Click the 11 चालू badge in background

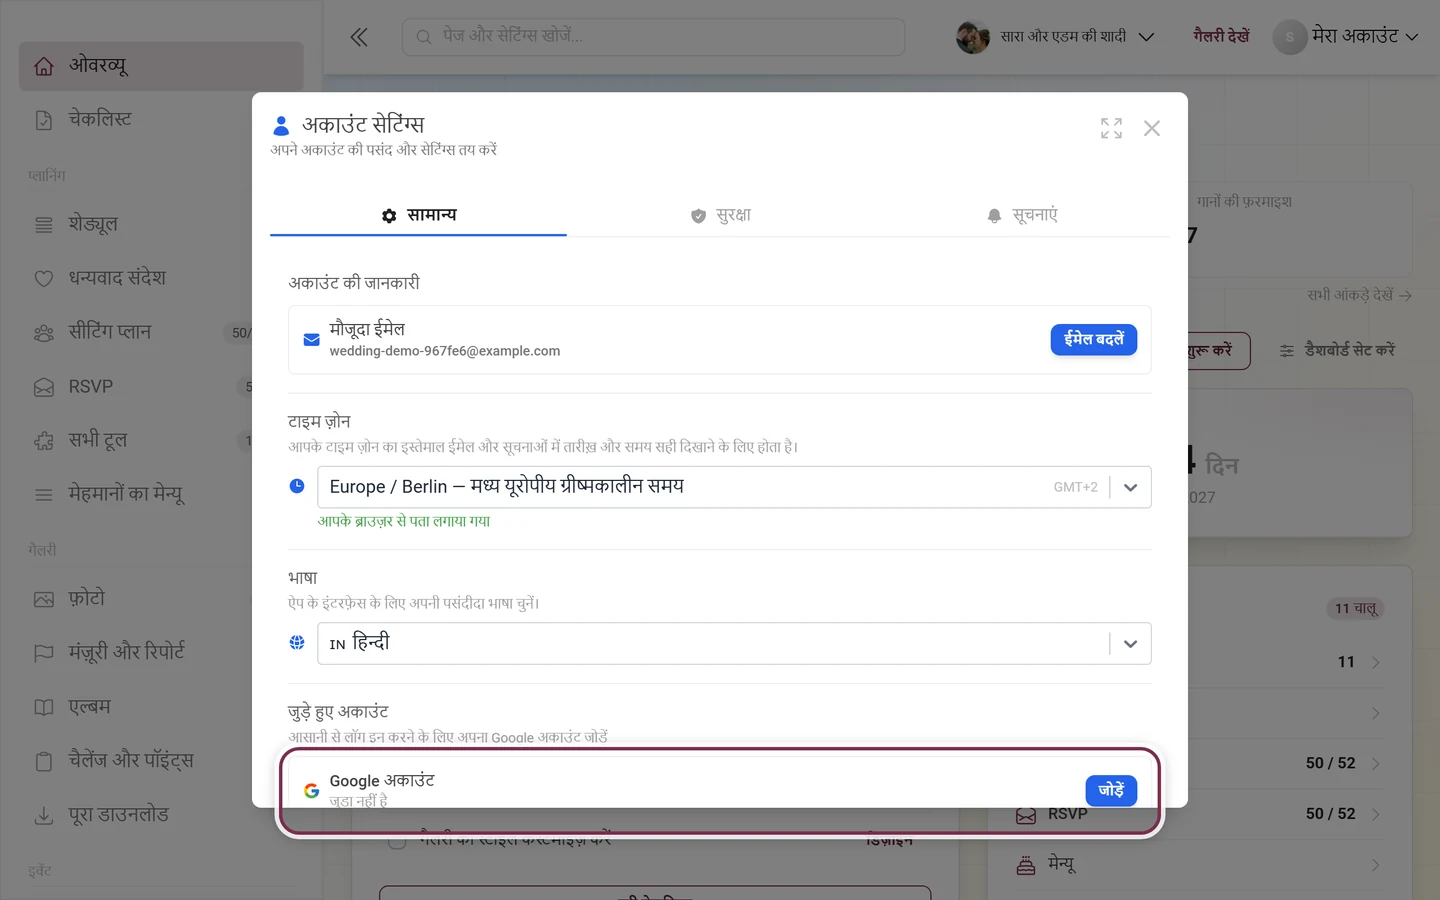[1356, 608]
